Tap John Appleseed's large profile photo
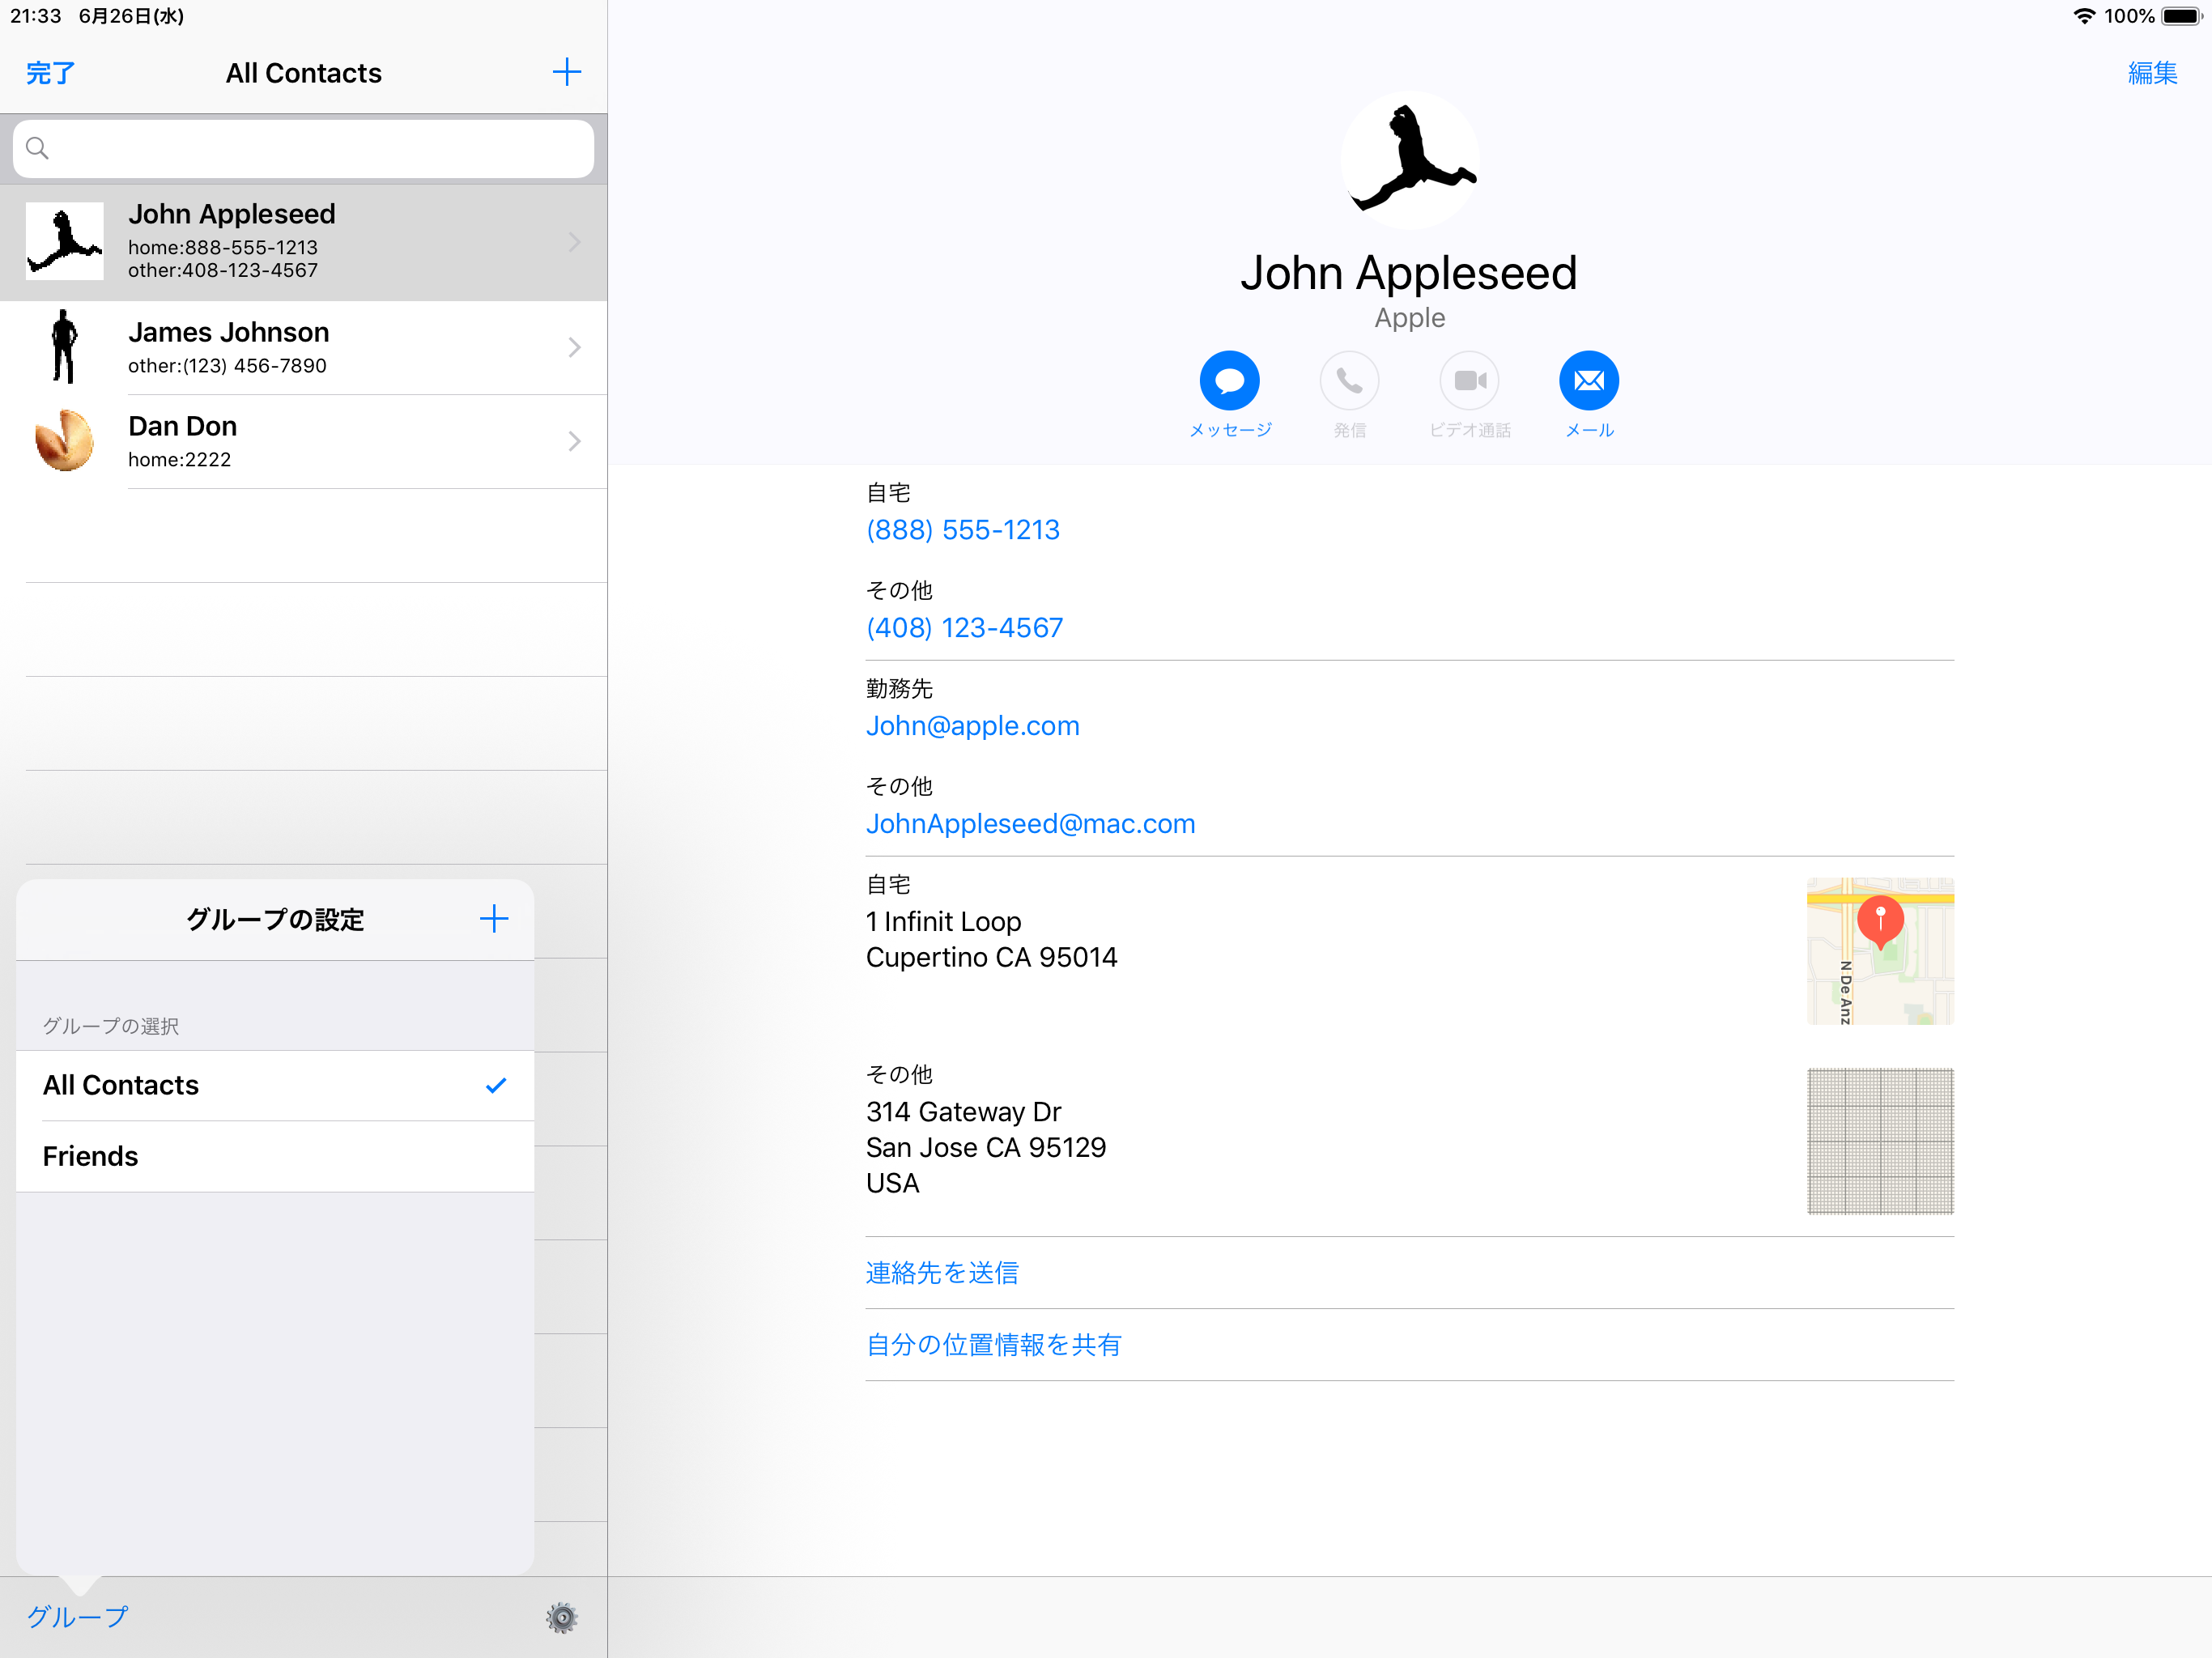 [1409, 161]
